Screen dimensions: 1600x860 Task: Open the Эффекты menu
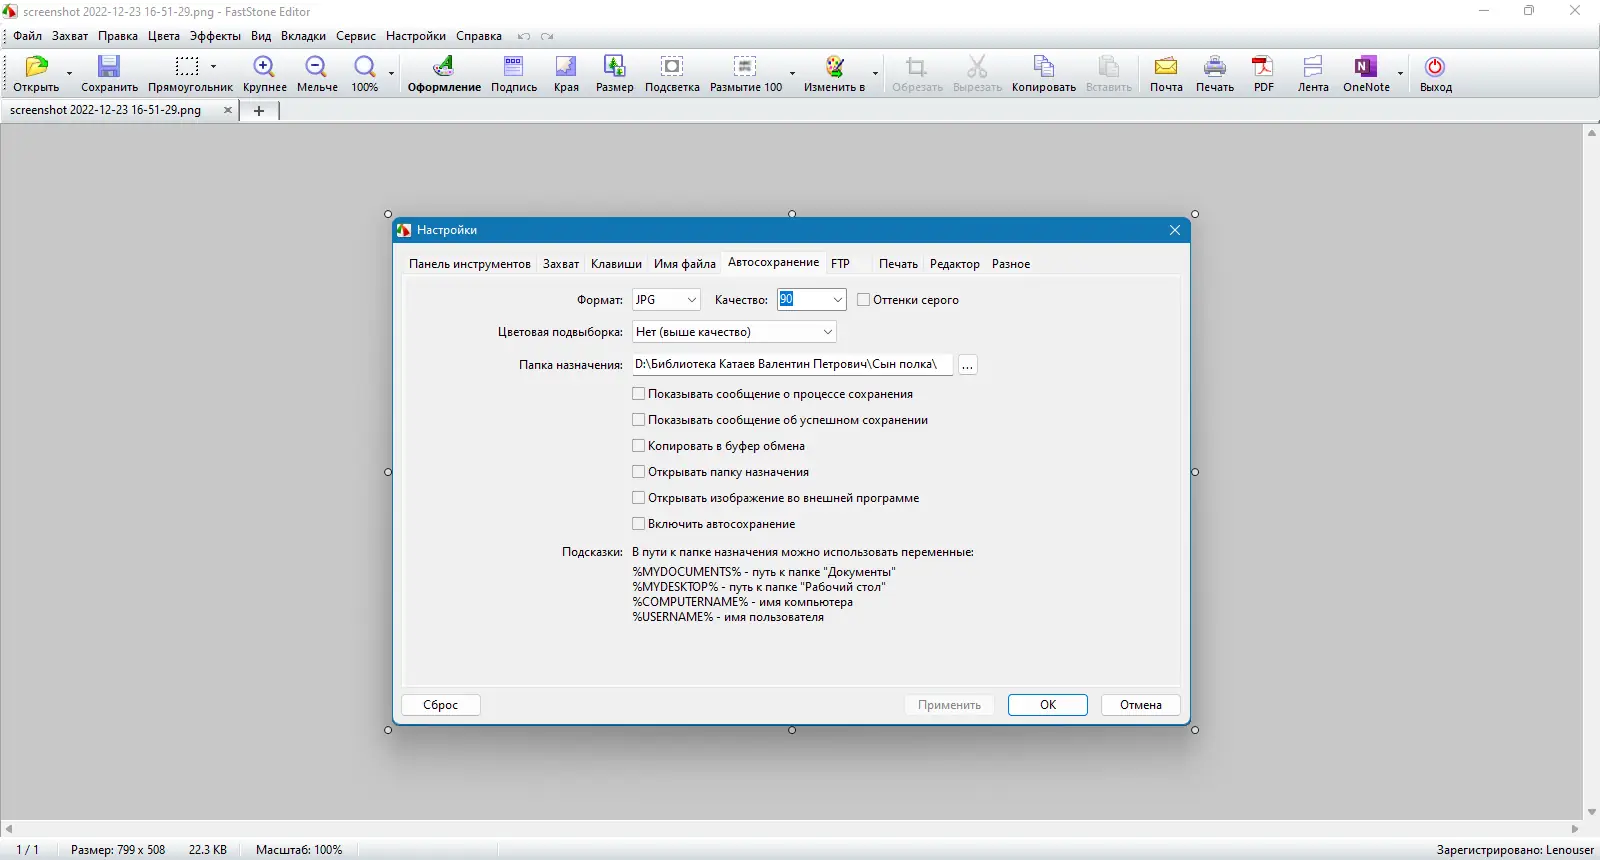coord(215,36)
